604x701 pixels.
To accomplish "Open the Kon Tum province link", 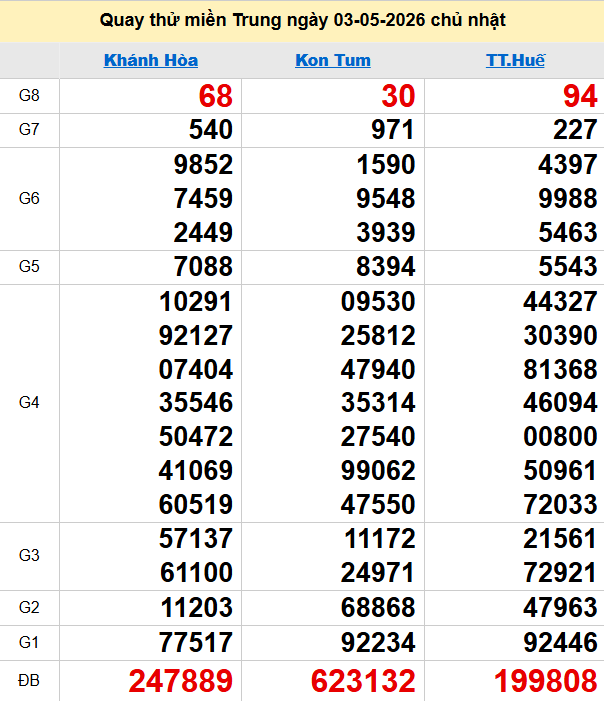I will coord(333,60).
